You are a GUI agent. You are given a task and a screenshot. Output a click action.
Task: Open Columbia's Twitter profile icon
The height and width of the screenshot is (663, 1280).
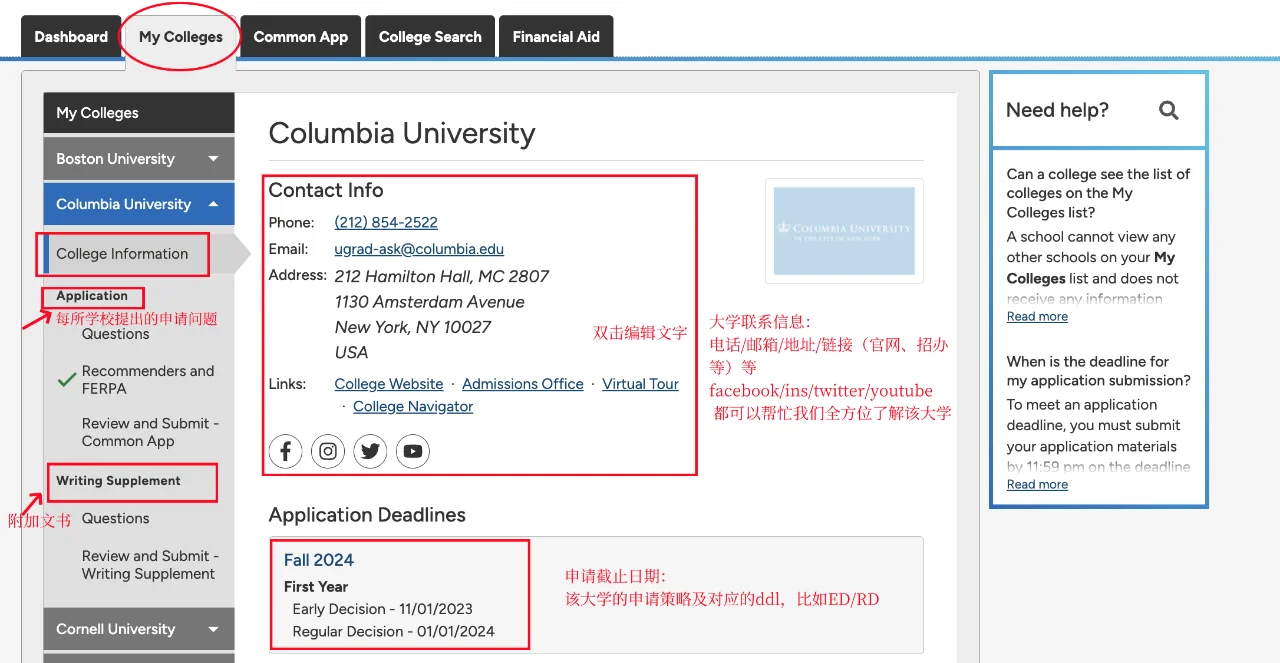(x=370, y=451)
